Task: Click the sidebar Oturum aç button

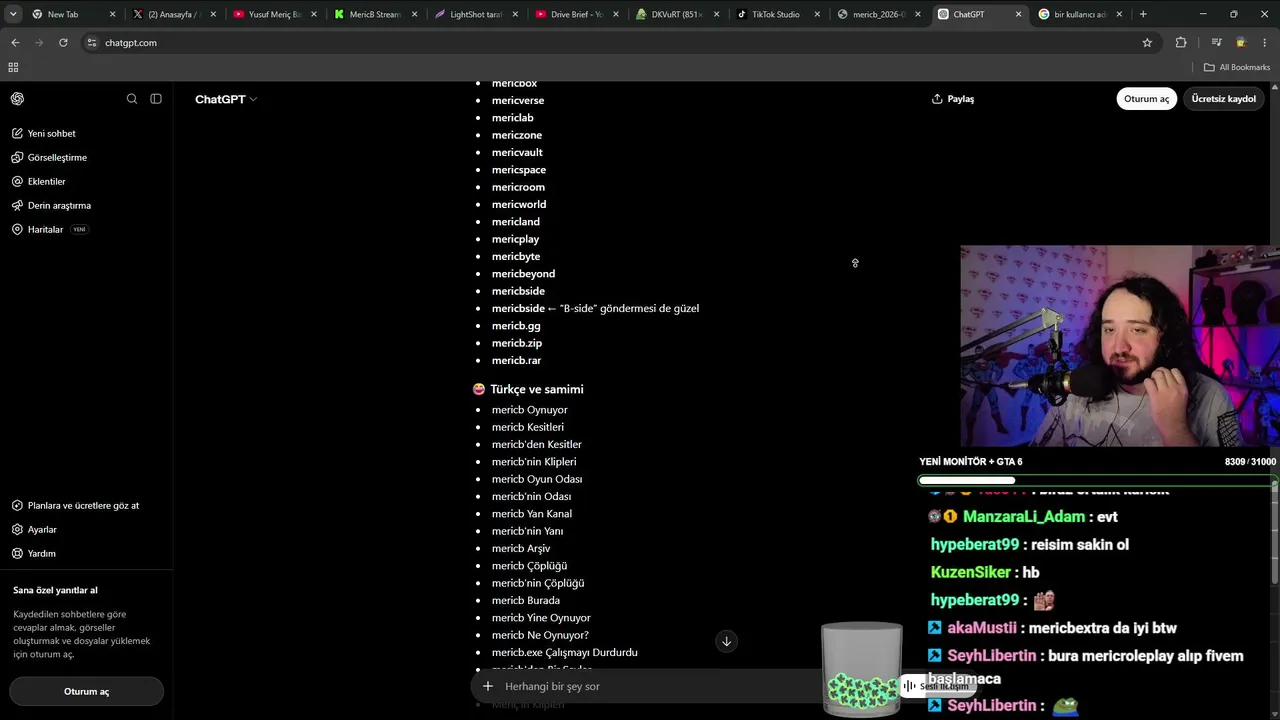Action: coord(87,691)
